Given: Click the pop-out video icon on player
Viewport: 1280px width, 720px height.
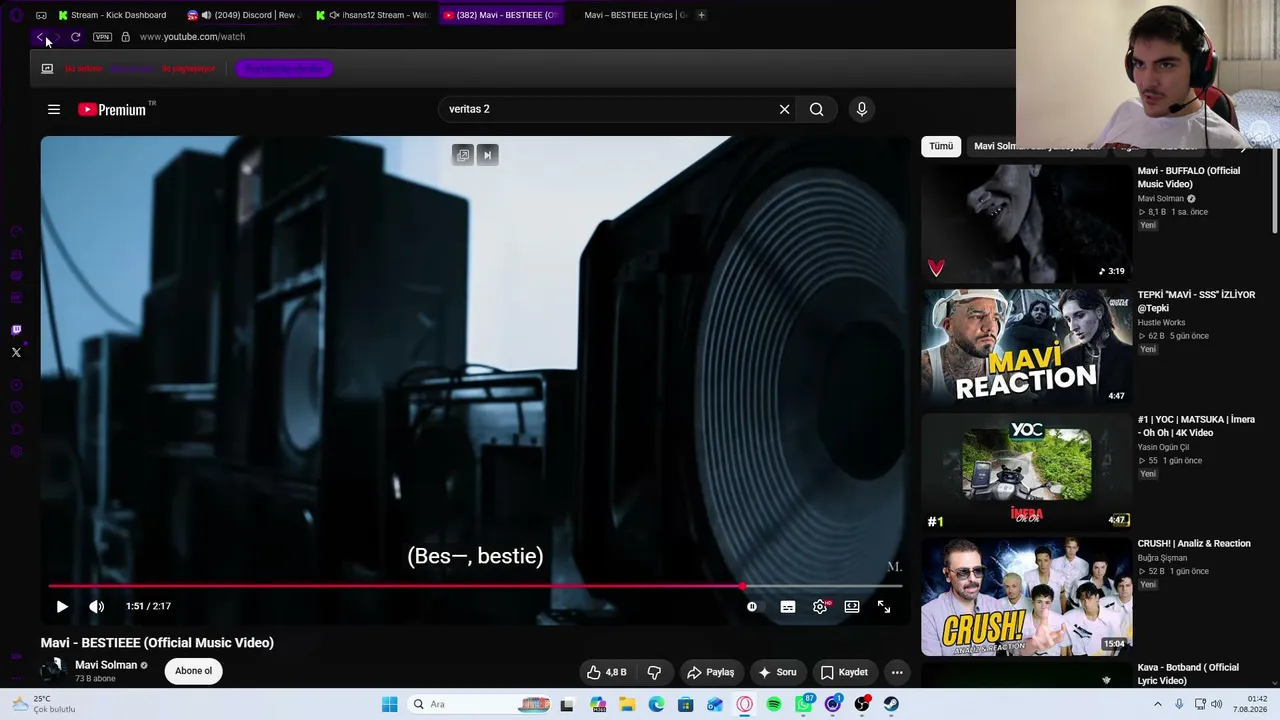Looking at the screenshot, I should tap(462, 155).
